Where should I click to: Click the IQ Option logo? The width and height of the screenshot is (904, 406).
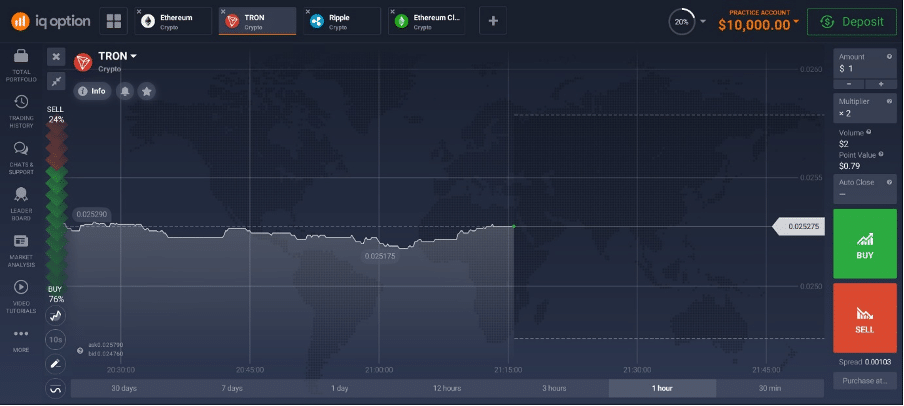pos(51,21)
